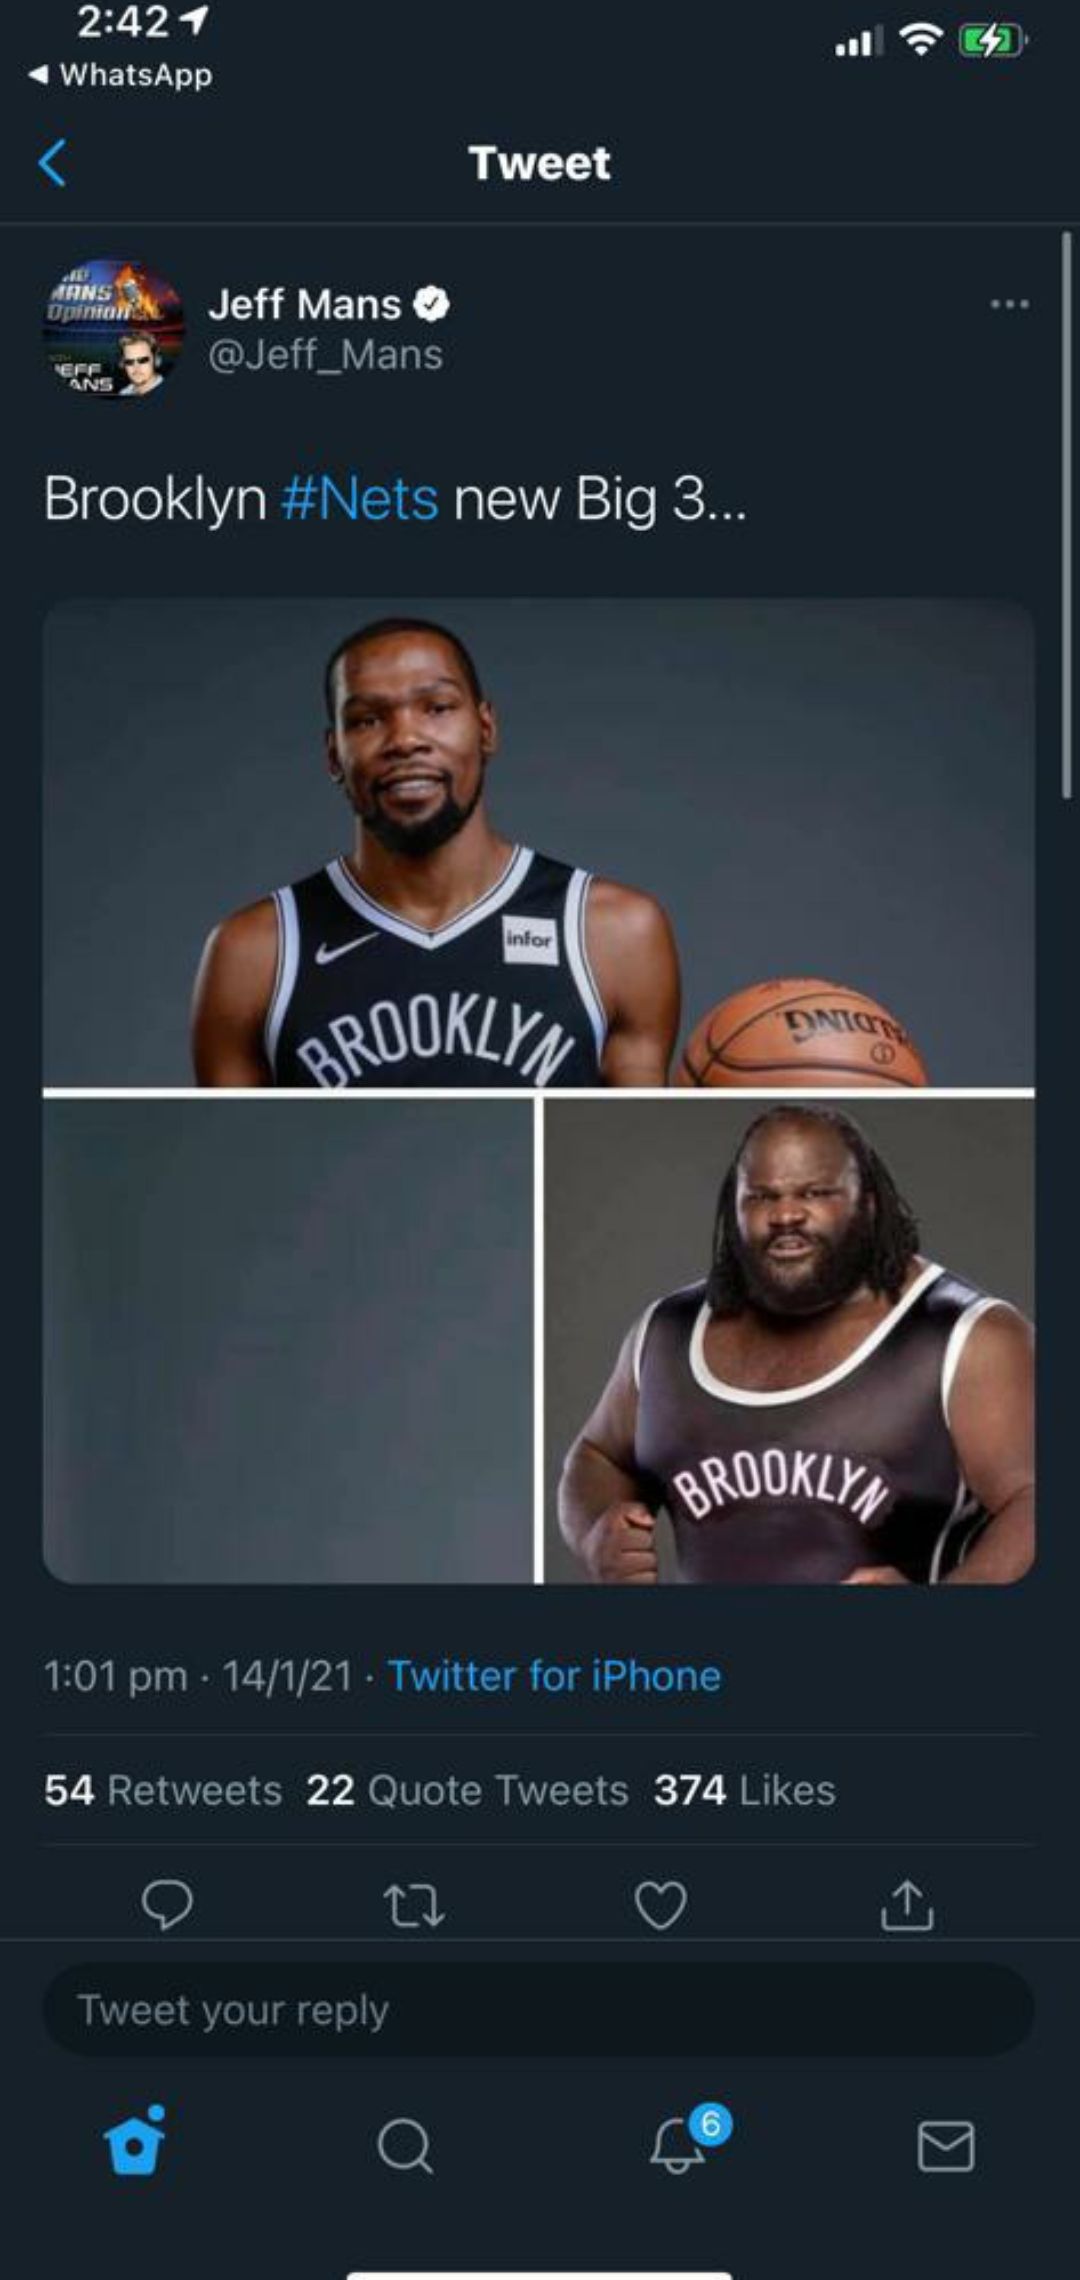Open the top Brooklyn jersey photo
The height and width of the screenshot is (2280, 1080).
click(x=538, y=842)
